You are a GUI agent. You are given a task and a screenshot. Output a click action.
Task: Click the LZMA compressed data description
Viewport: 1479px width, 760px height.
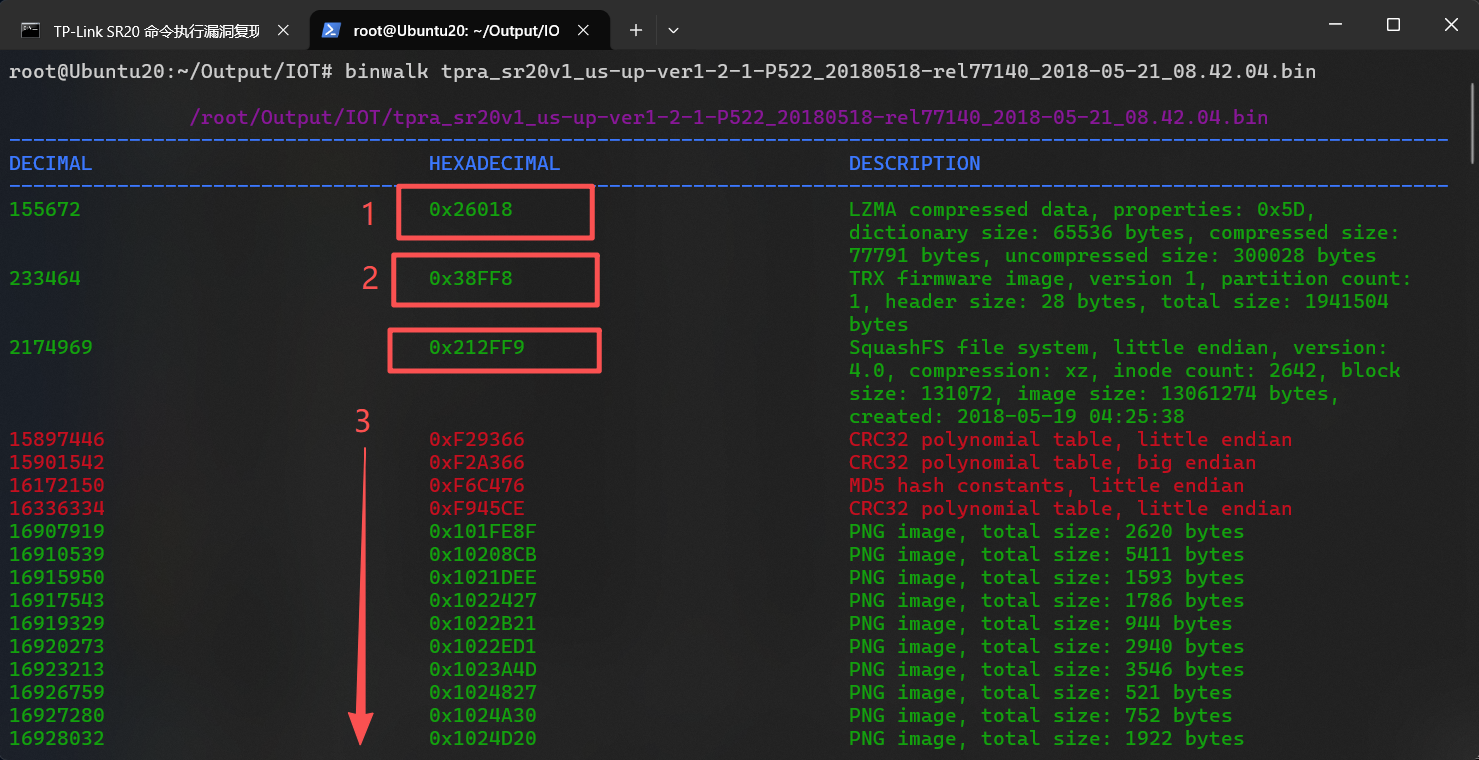point(1123,232)
